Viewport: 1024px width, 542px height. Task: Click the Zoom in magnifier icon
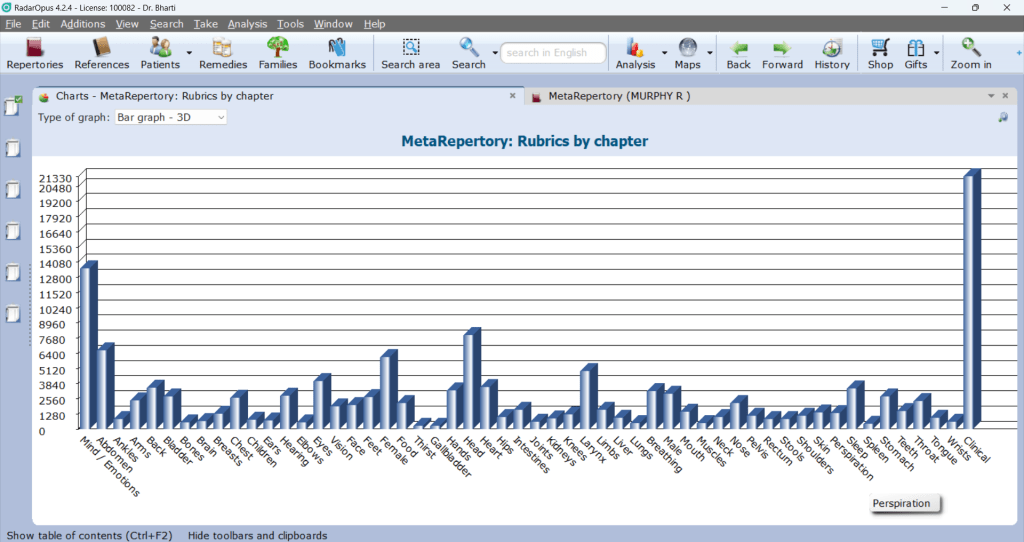[971, 54]
